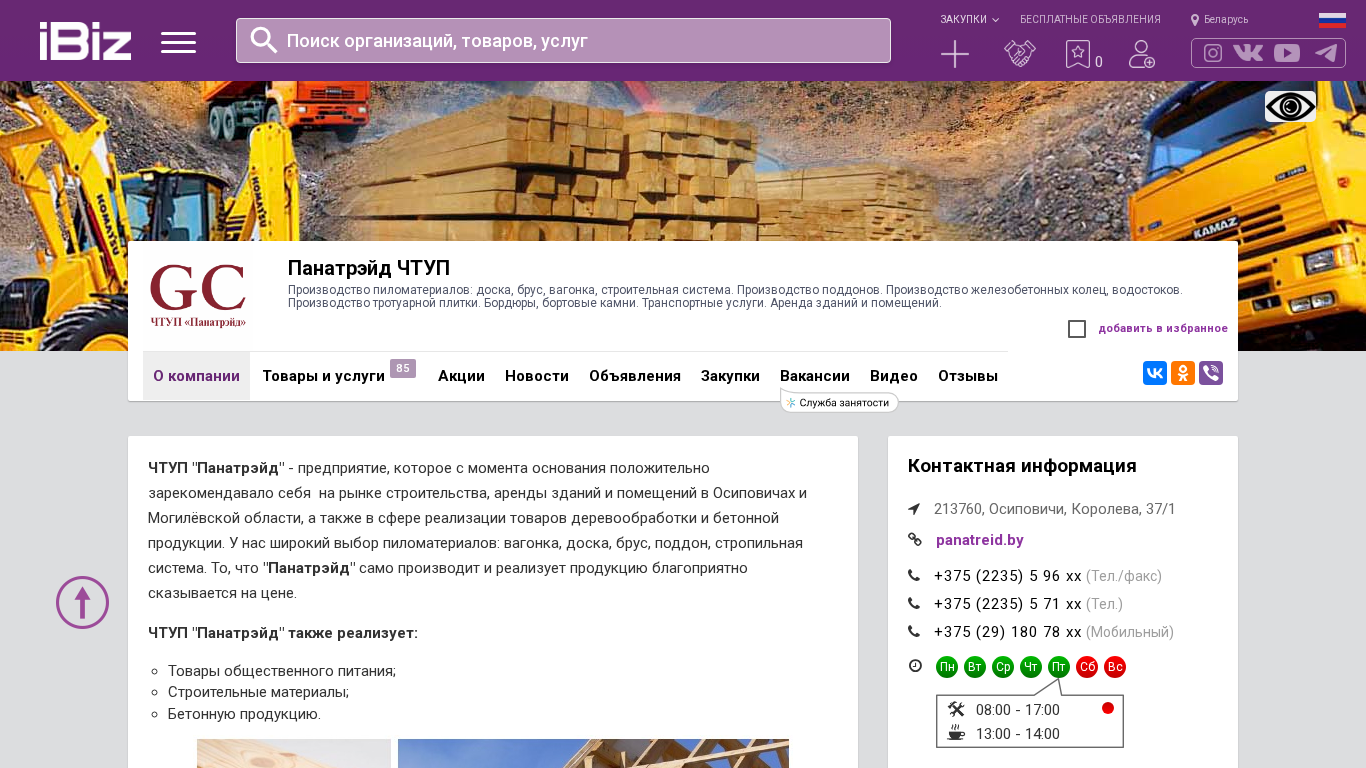Click lunch break hours '13:00 - 14:00'
1366x768 pixels.
pyautogui.click(x=1018, y=734)
